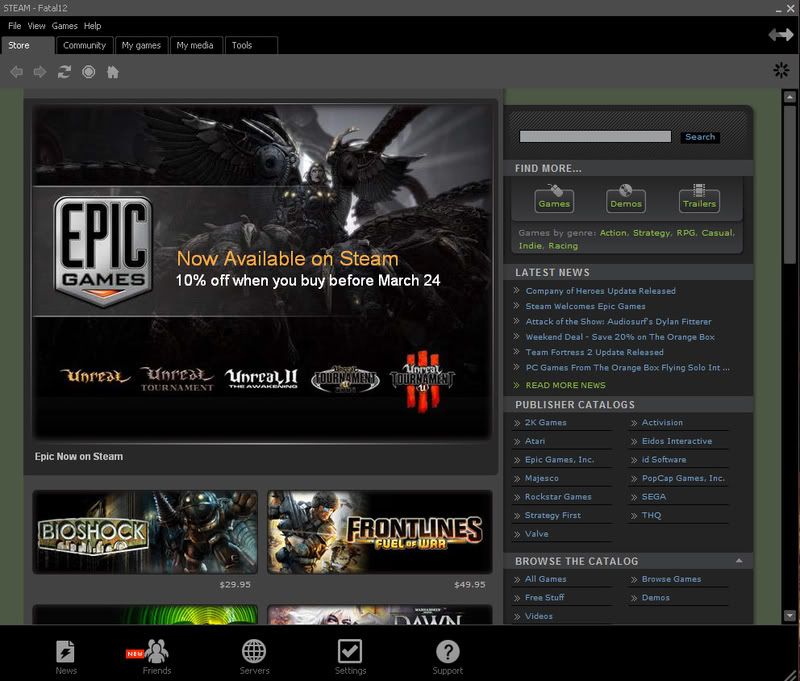Expand READ MORE NEWS under Latest News
This screenshot has width=800, height=681.
coord(564,384)
